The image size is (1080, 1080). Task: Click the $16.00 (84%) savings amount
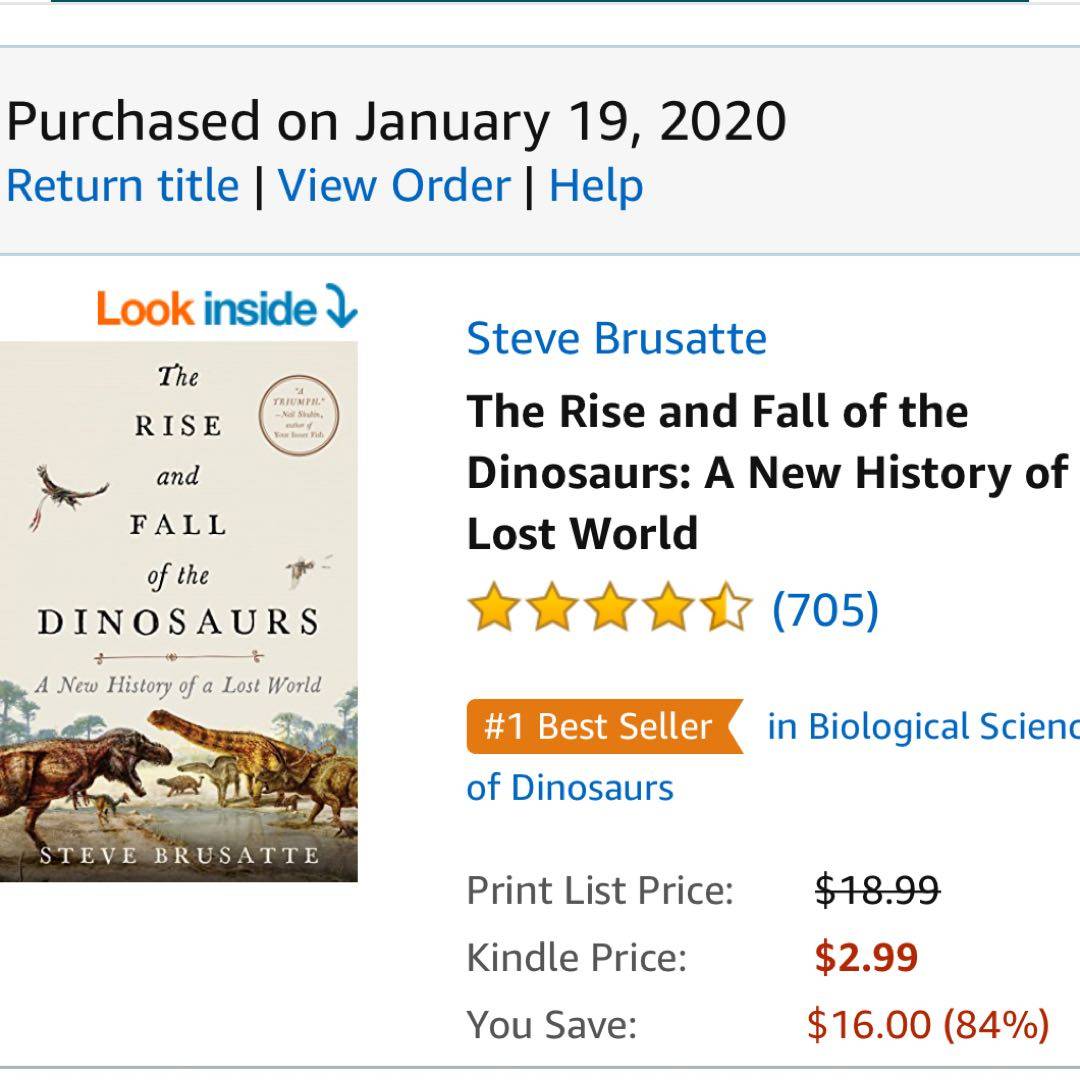tap(928, 1024)
